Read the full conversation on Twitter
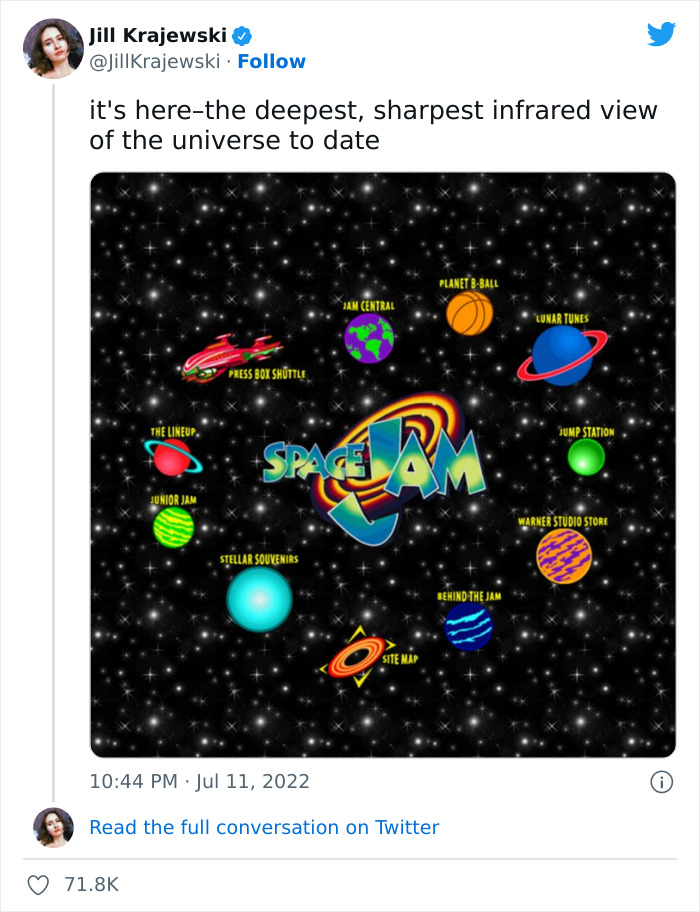The image size is (700, 912). 265,827
